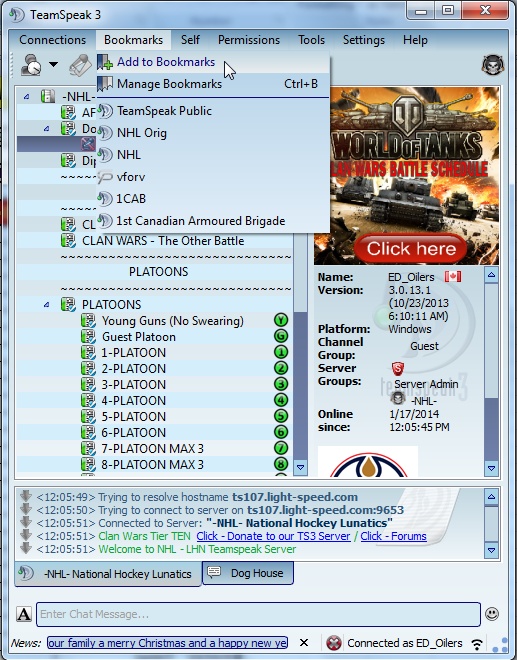Click the wifi signal status icon
Viewport: 517px width, 660px height.
(477, 644)
